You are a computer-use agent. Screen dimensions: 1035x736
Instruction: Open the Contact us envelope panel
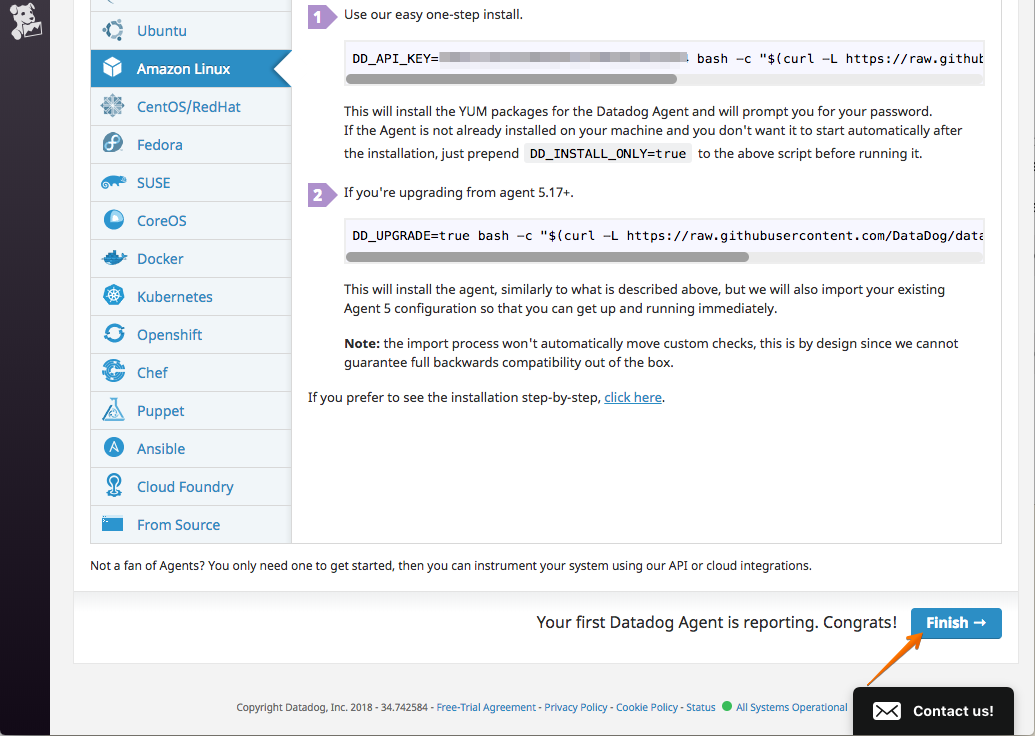886,710
